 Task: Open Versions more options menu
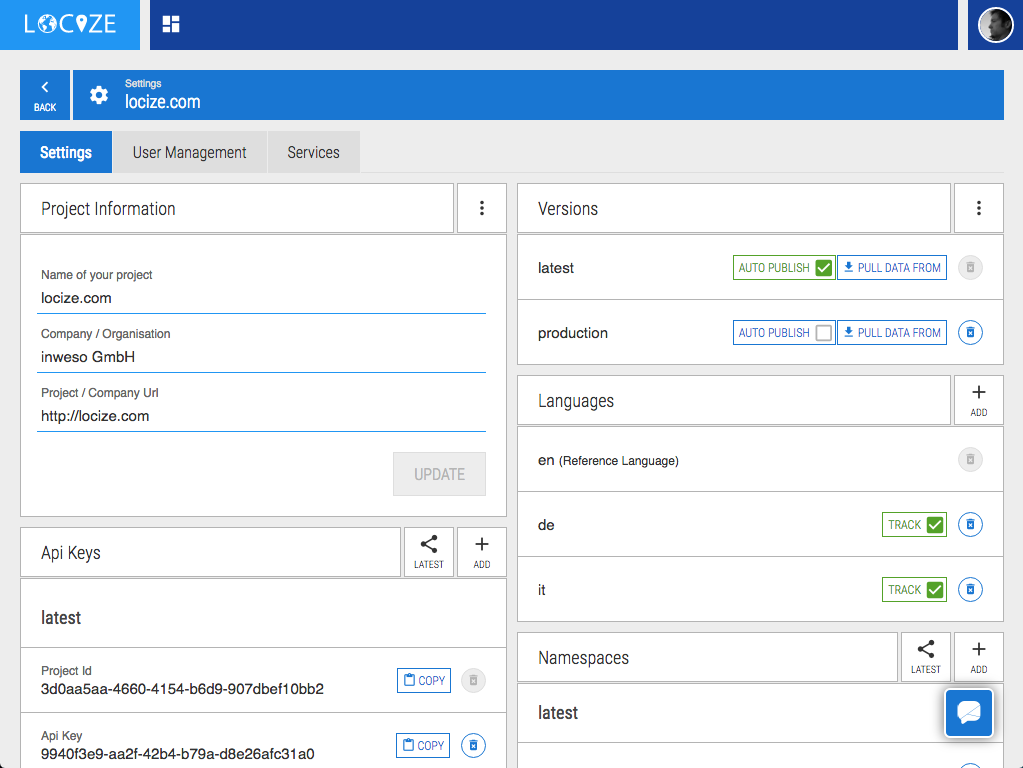point(978,208)
